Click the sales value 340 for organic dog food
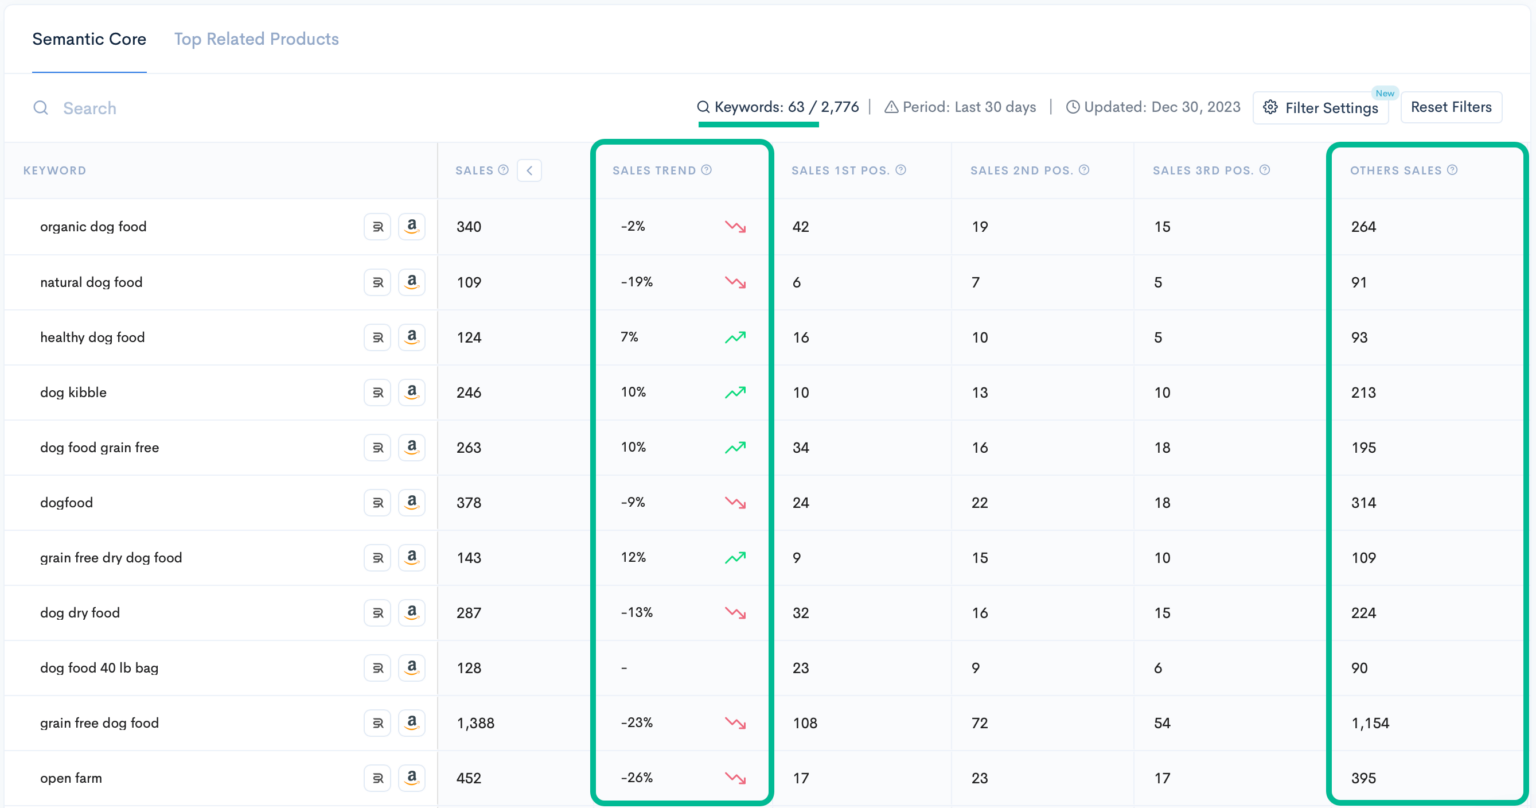Viewport: 1536px width, 808px height. [x=469, y=227]
